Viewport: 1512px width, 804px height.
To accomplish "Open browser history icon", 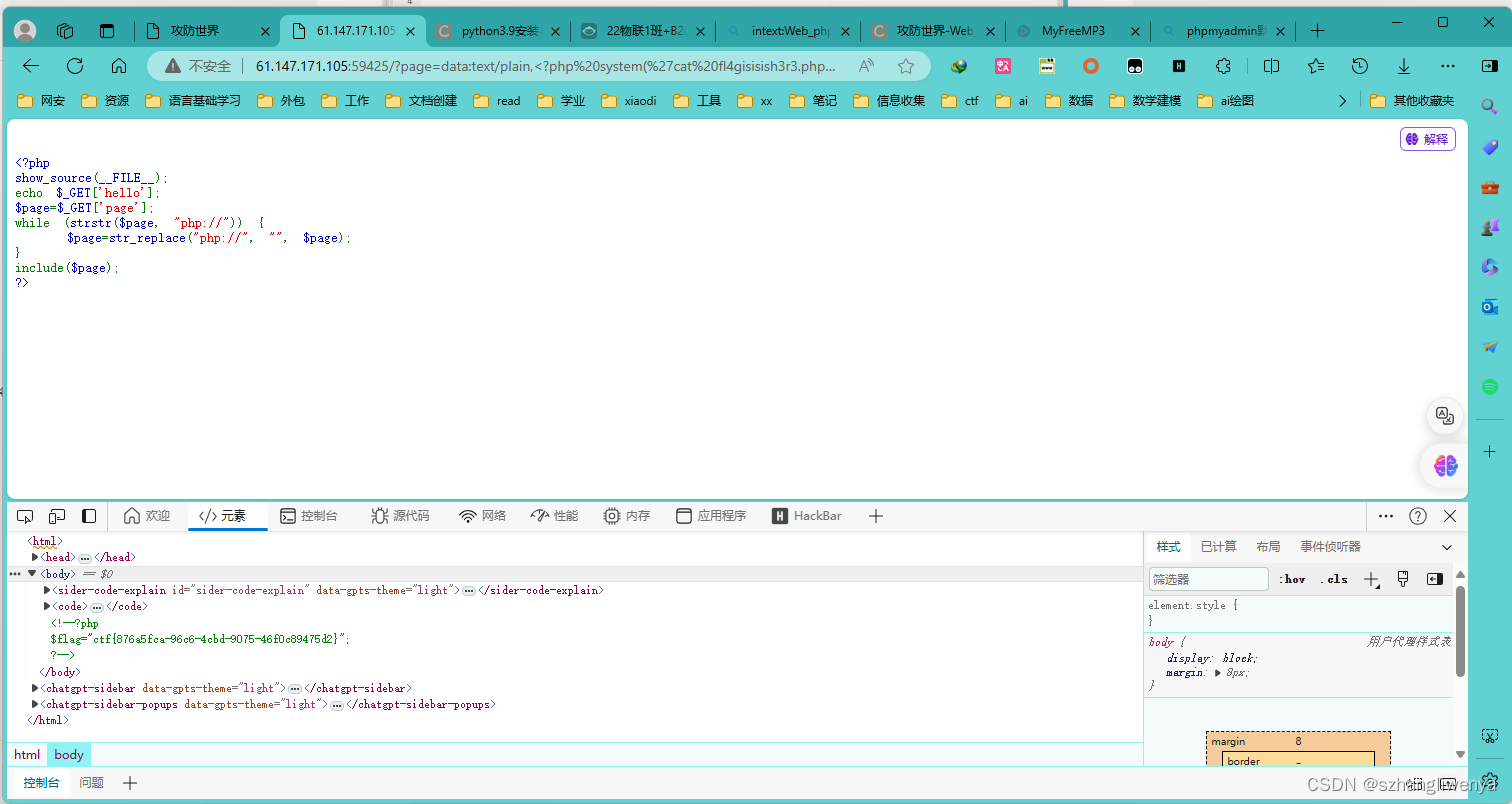I will [1359, 66].
